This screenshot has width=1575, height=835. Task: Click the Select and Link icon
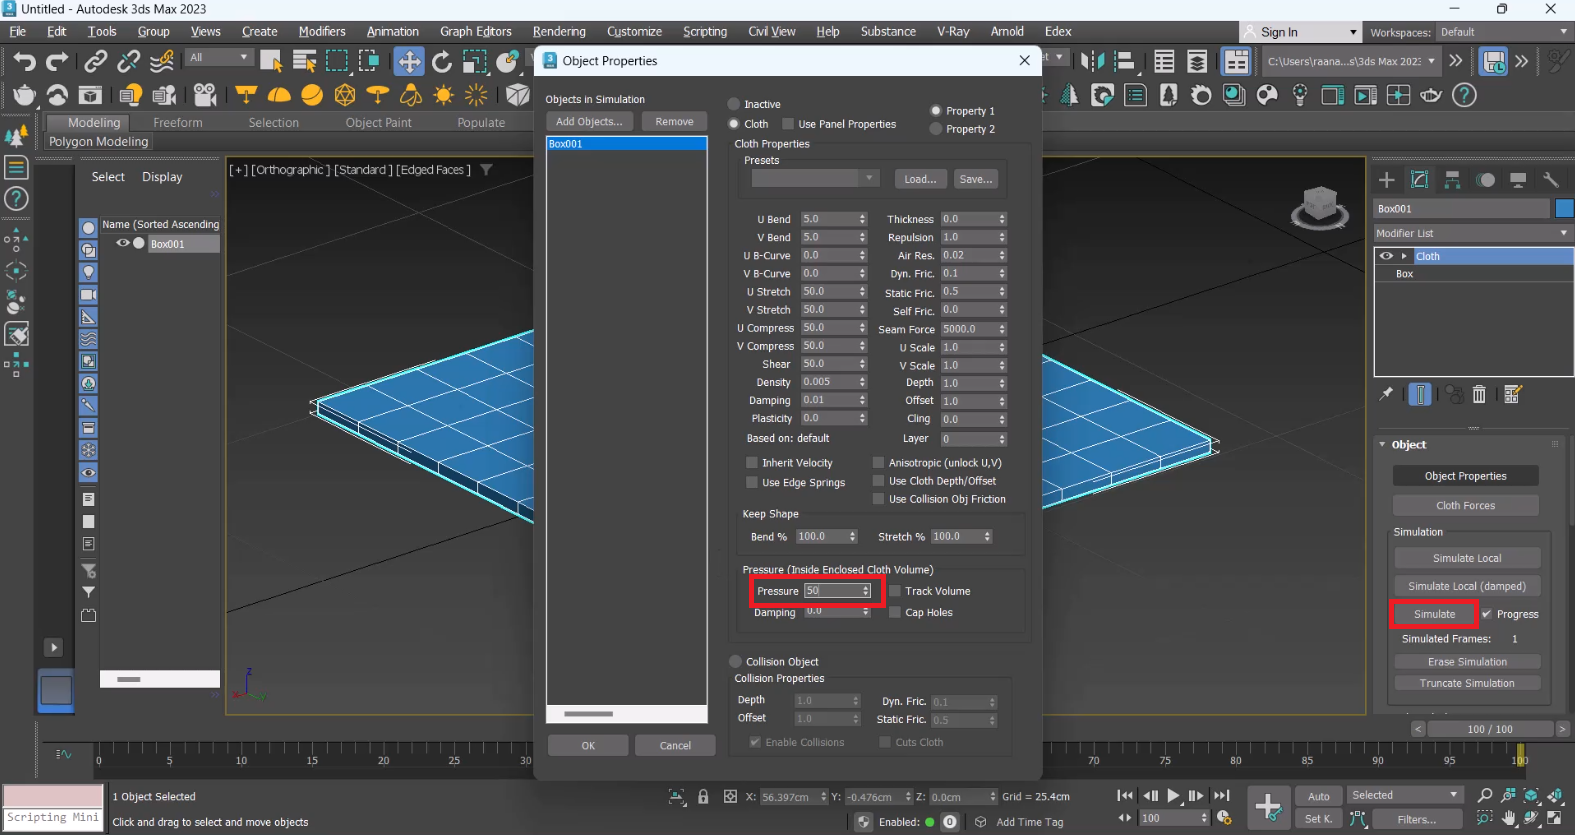95,62
